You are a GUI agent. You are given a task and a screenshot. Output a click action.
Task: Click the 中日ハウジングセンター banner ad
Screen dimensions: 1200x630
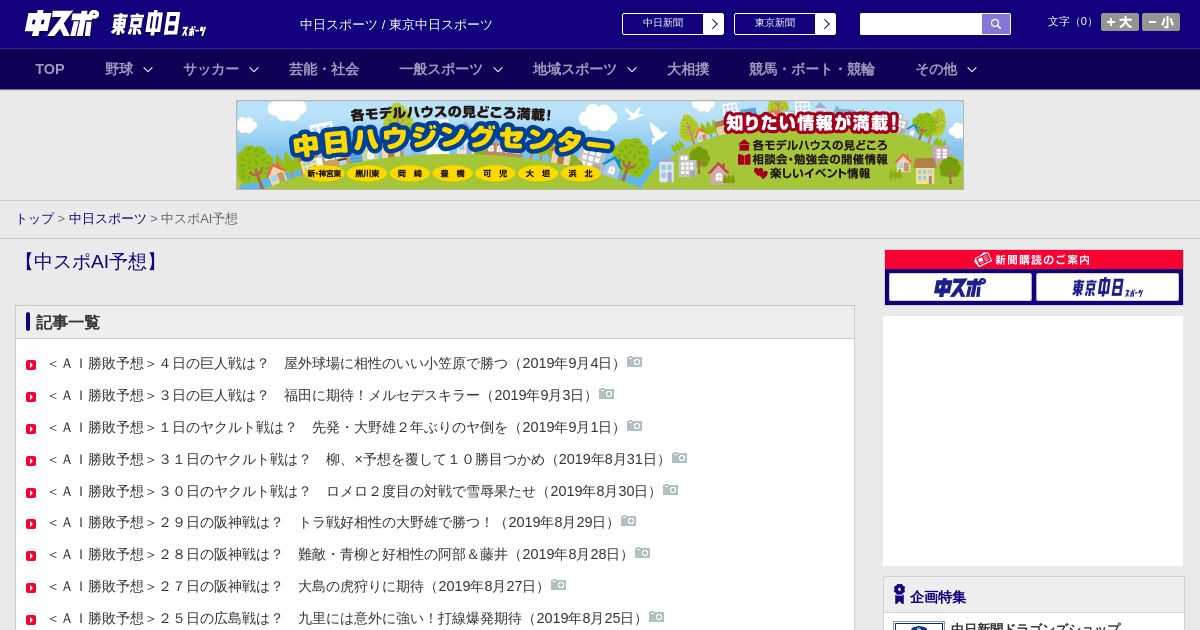(x=600, y=145)
